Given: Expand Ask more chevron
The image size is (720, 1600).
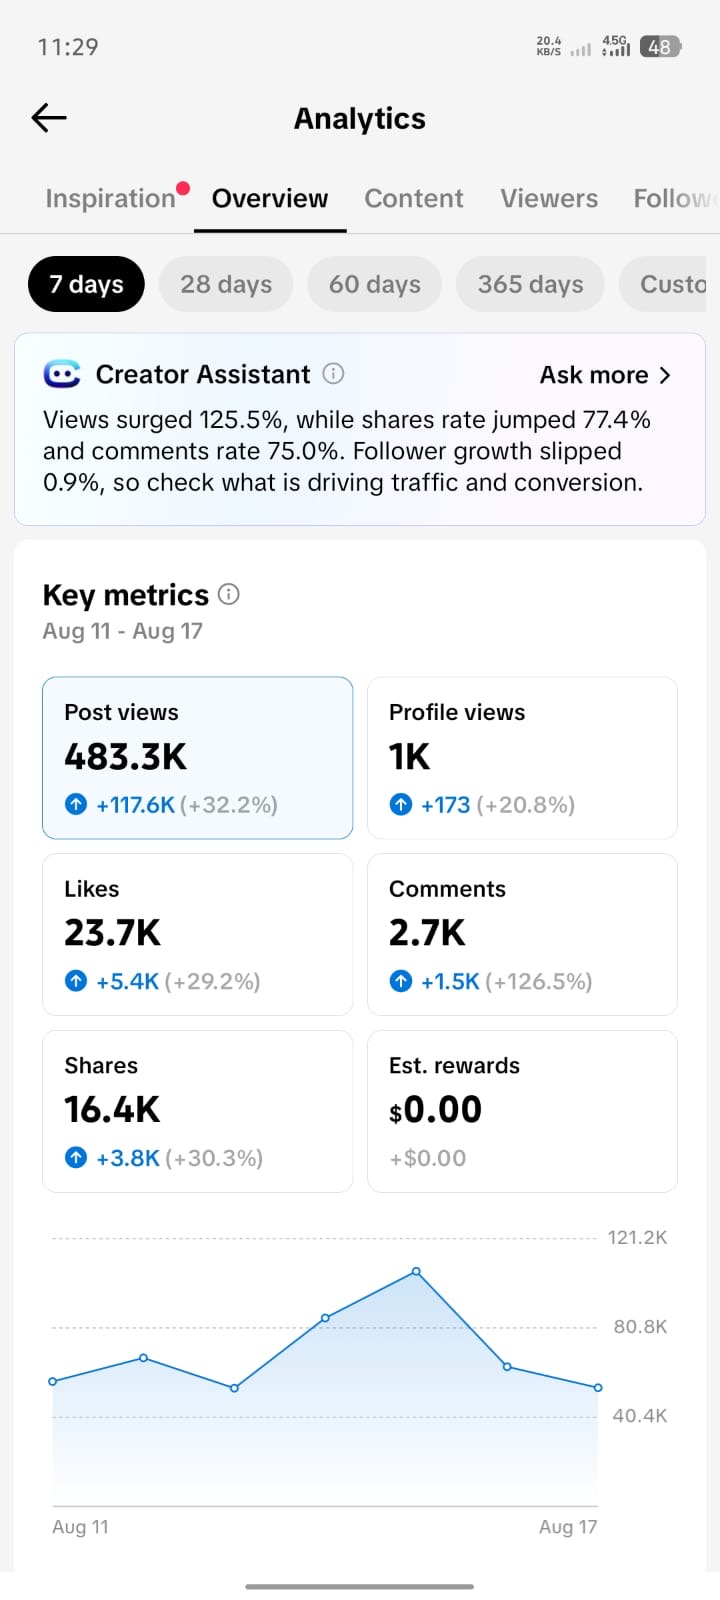Looking at the screenshot, I should point(666,375).
